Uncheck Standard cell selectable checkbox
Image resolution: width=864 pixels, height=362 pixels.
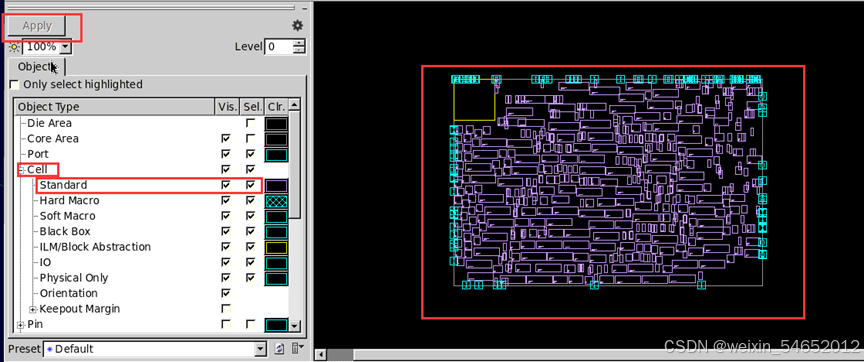coord(251,185)
